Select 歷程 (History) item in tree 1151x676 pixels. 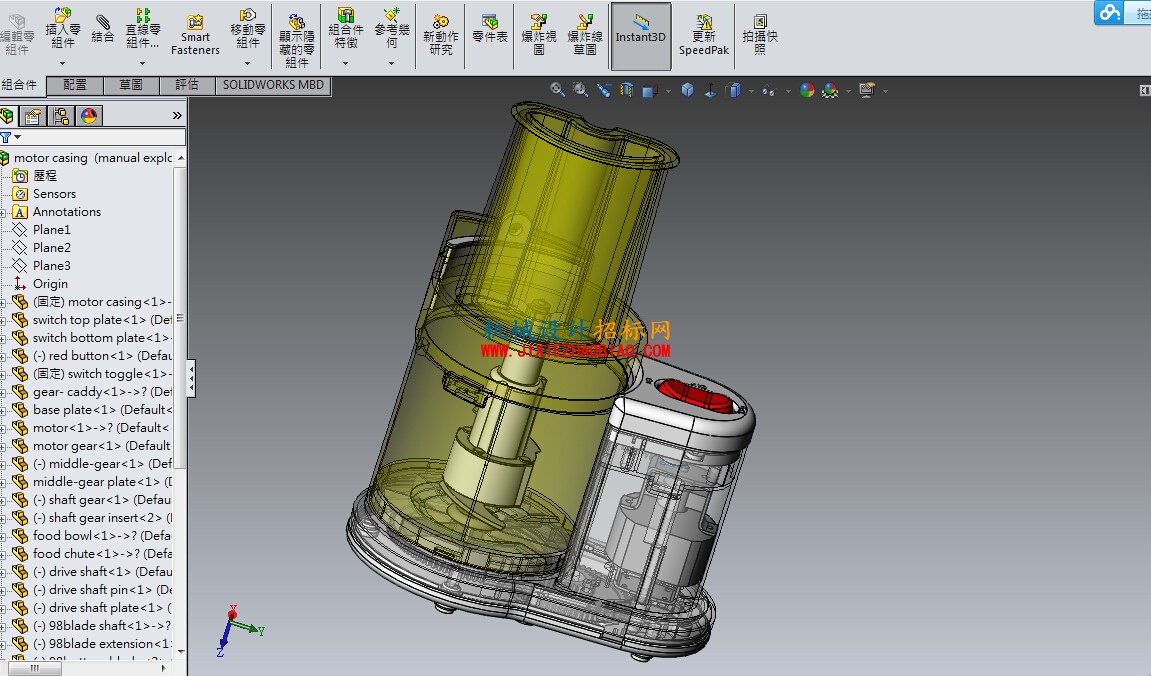(44, 176)
